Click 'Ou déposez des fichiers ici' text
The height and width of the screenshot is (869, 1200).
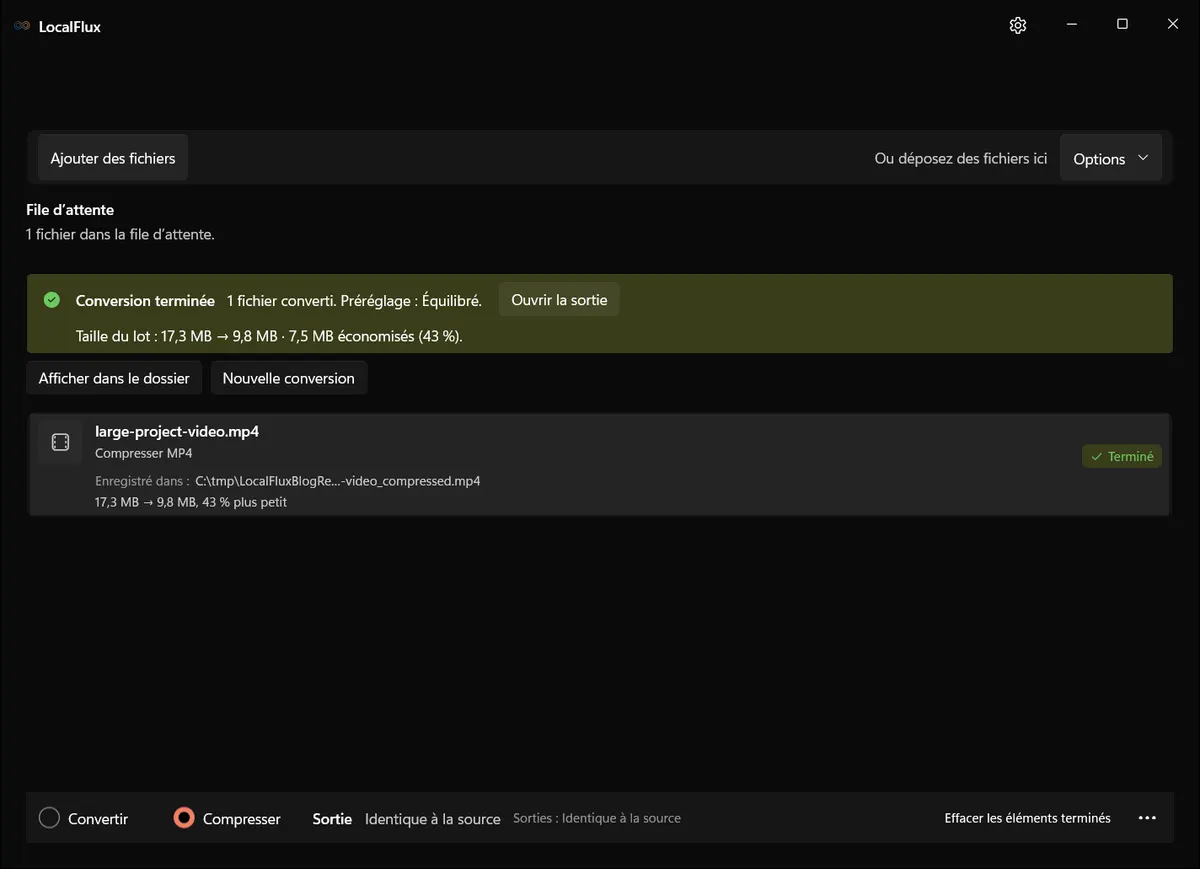(961, 158)
